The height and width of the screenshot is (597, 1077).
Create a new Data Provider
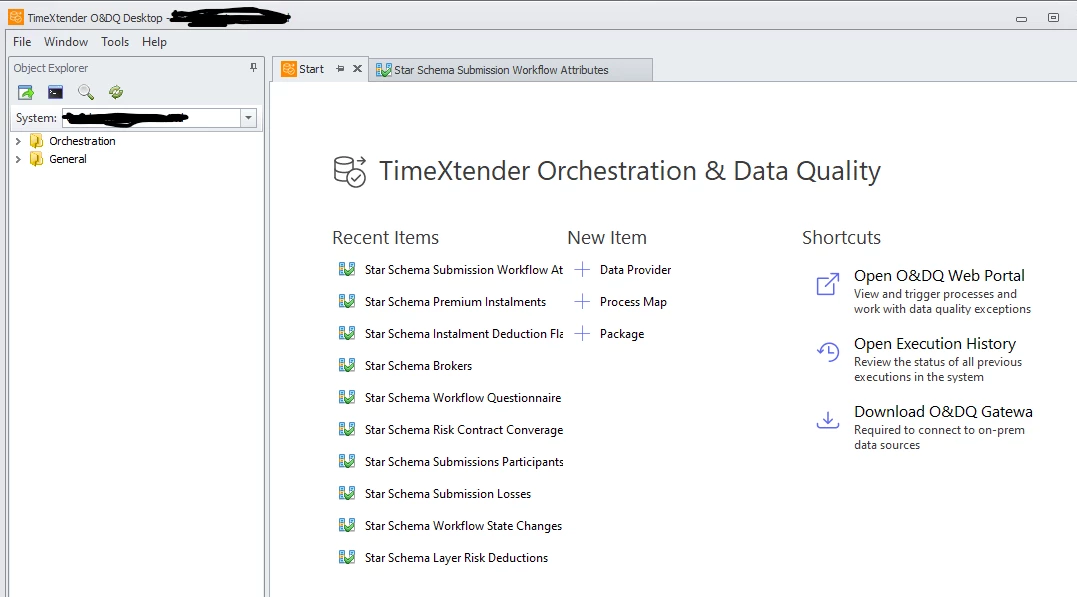635,270
